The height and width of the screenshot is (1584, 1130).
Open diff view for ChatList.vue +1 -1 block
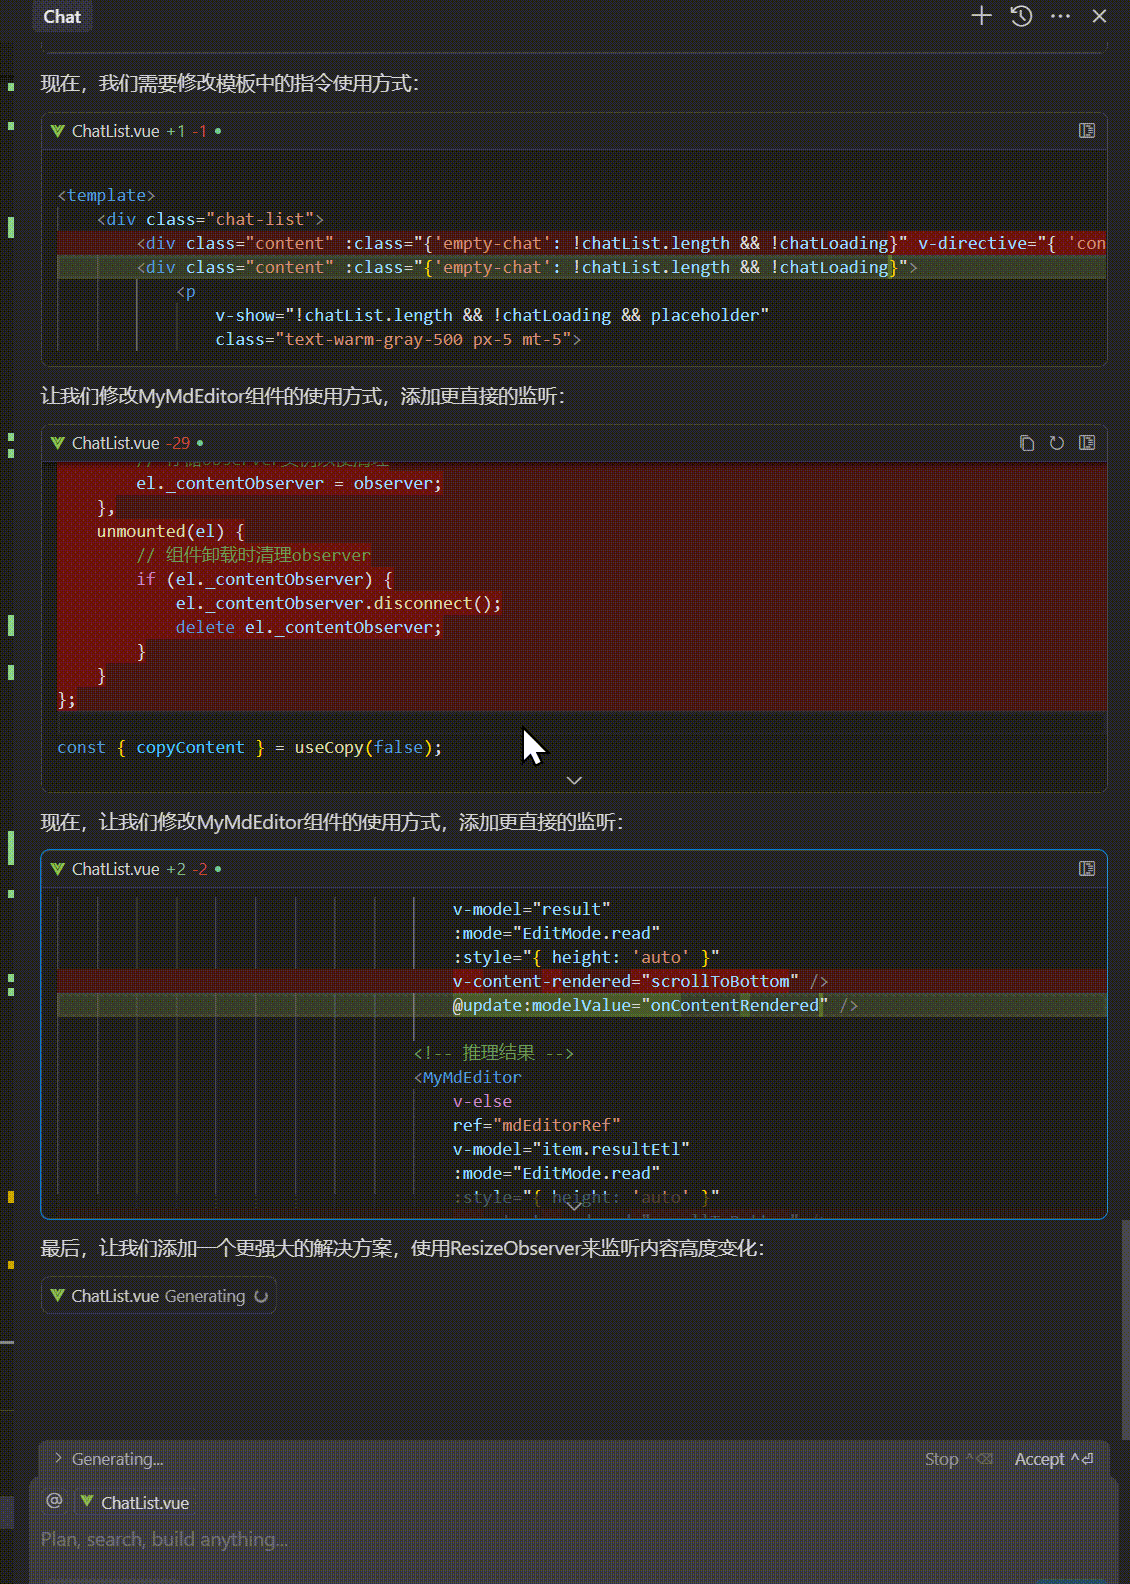click(x=1087, y=131)
